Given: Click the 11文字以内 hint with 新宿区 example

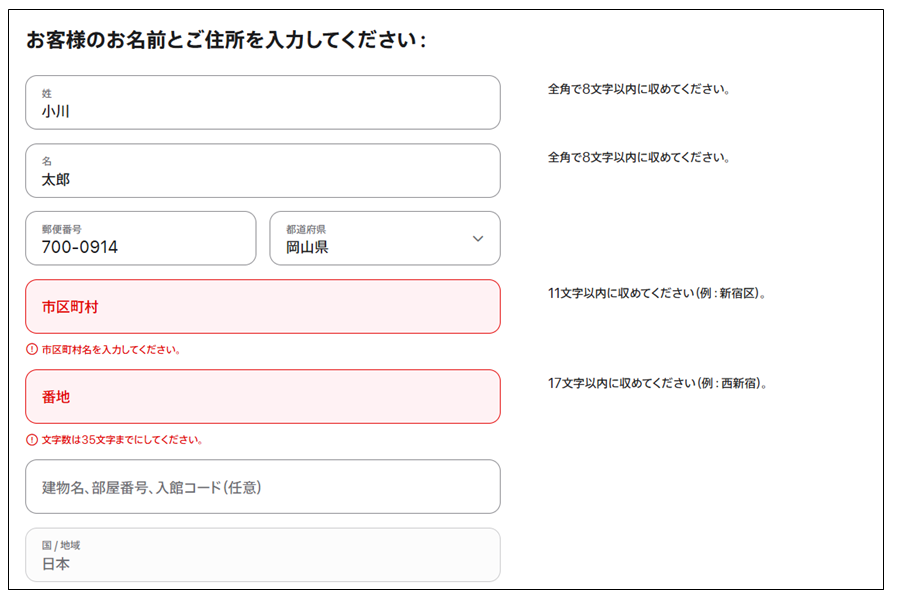Looking at the screenshot, I should point(657,293).
